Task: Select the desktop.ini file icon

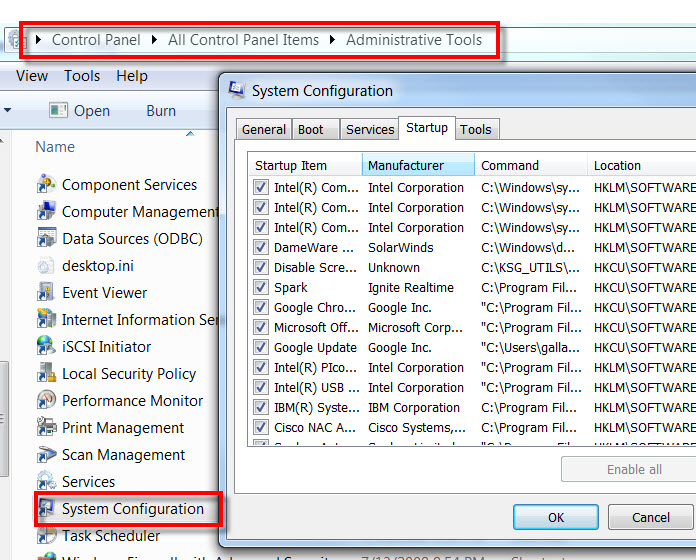Action: (46, 265)
